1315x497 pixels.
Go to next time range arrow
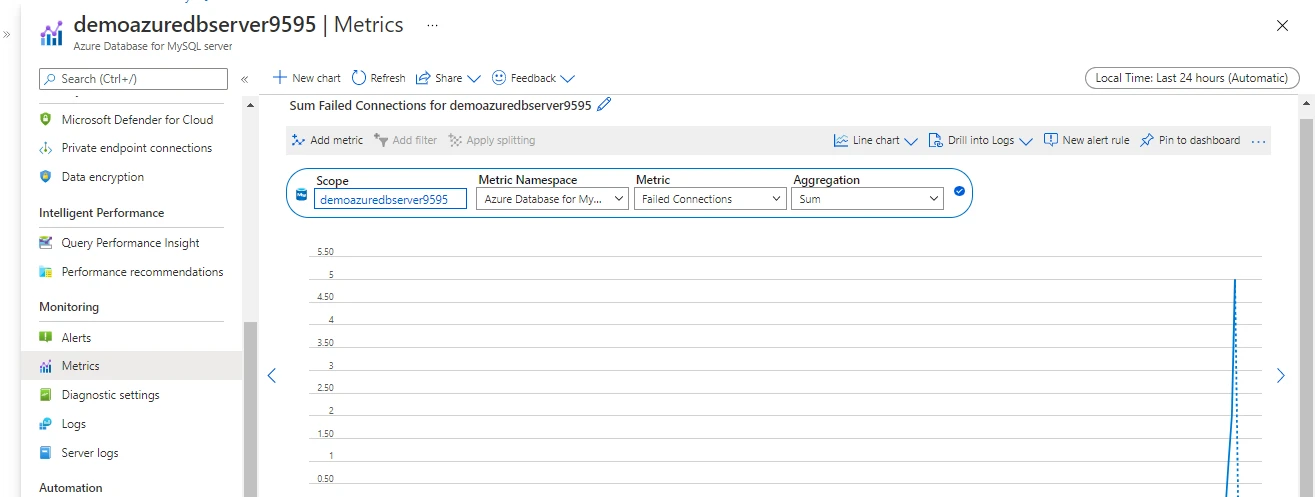1281,376
